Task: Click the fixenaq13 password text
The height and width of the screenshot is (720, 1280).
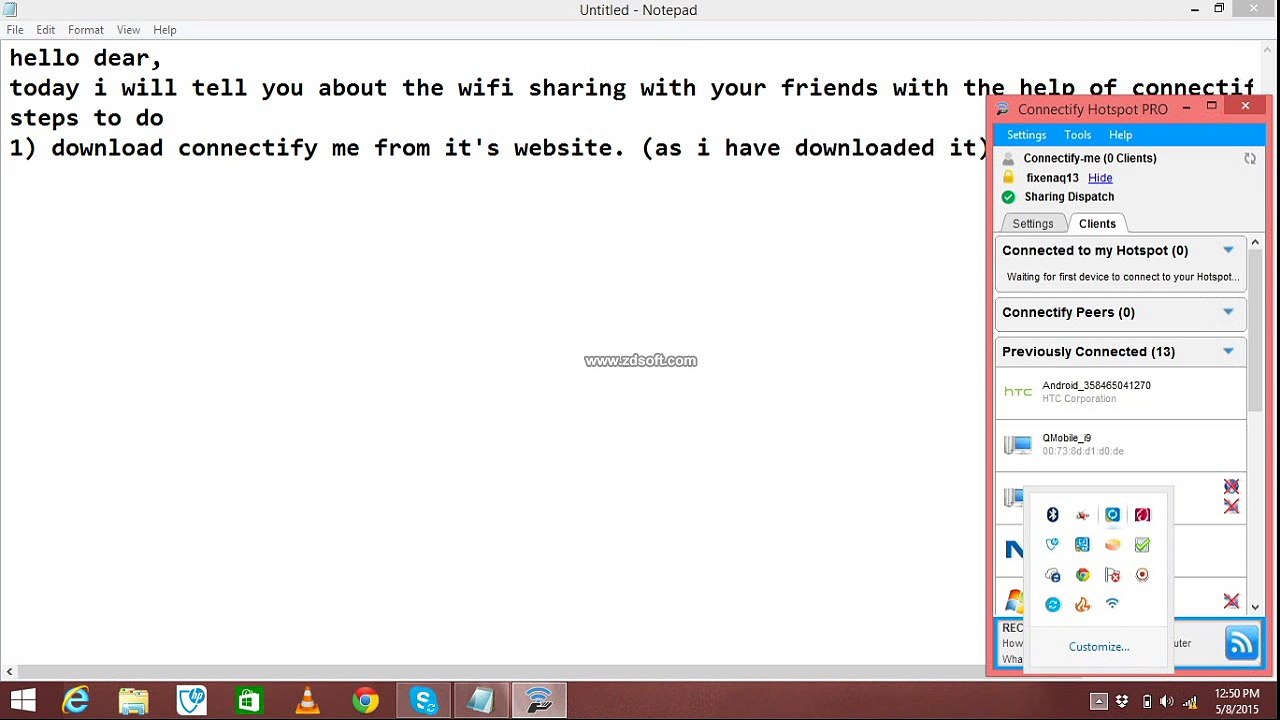Action: click(x=1052, y=178)
